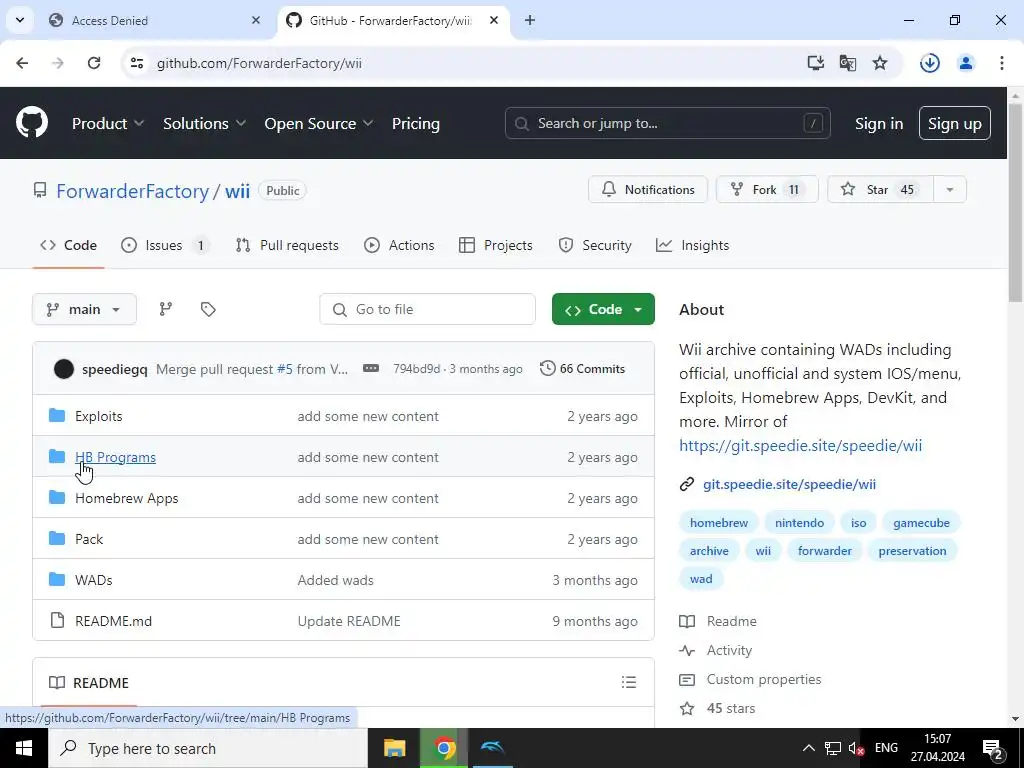Viewport: 1024px width, 768px height.
Task: Open the HB Programs folder link
Action: [x=116, y=457]
